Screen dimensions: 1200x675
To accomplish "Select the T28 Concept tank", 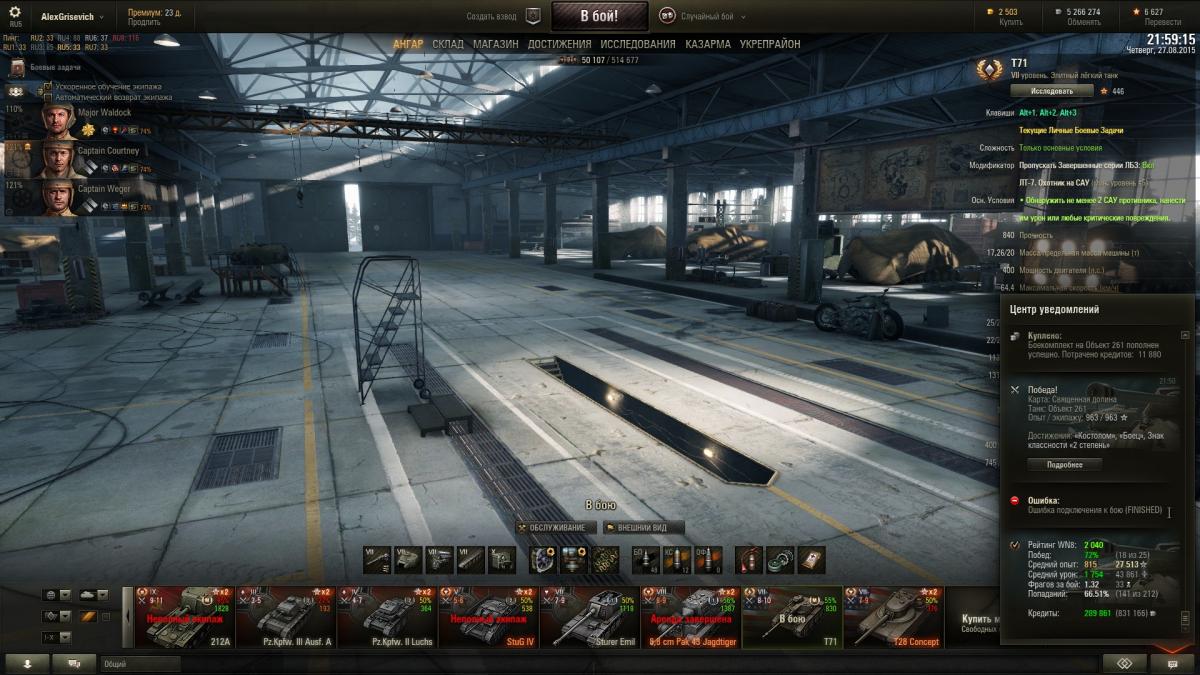I will click(893, 617).
